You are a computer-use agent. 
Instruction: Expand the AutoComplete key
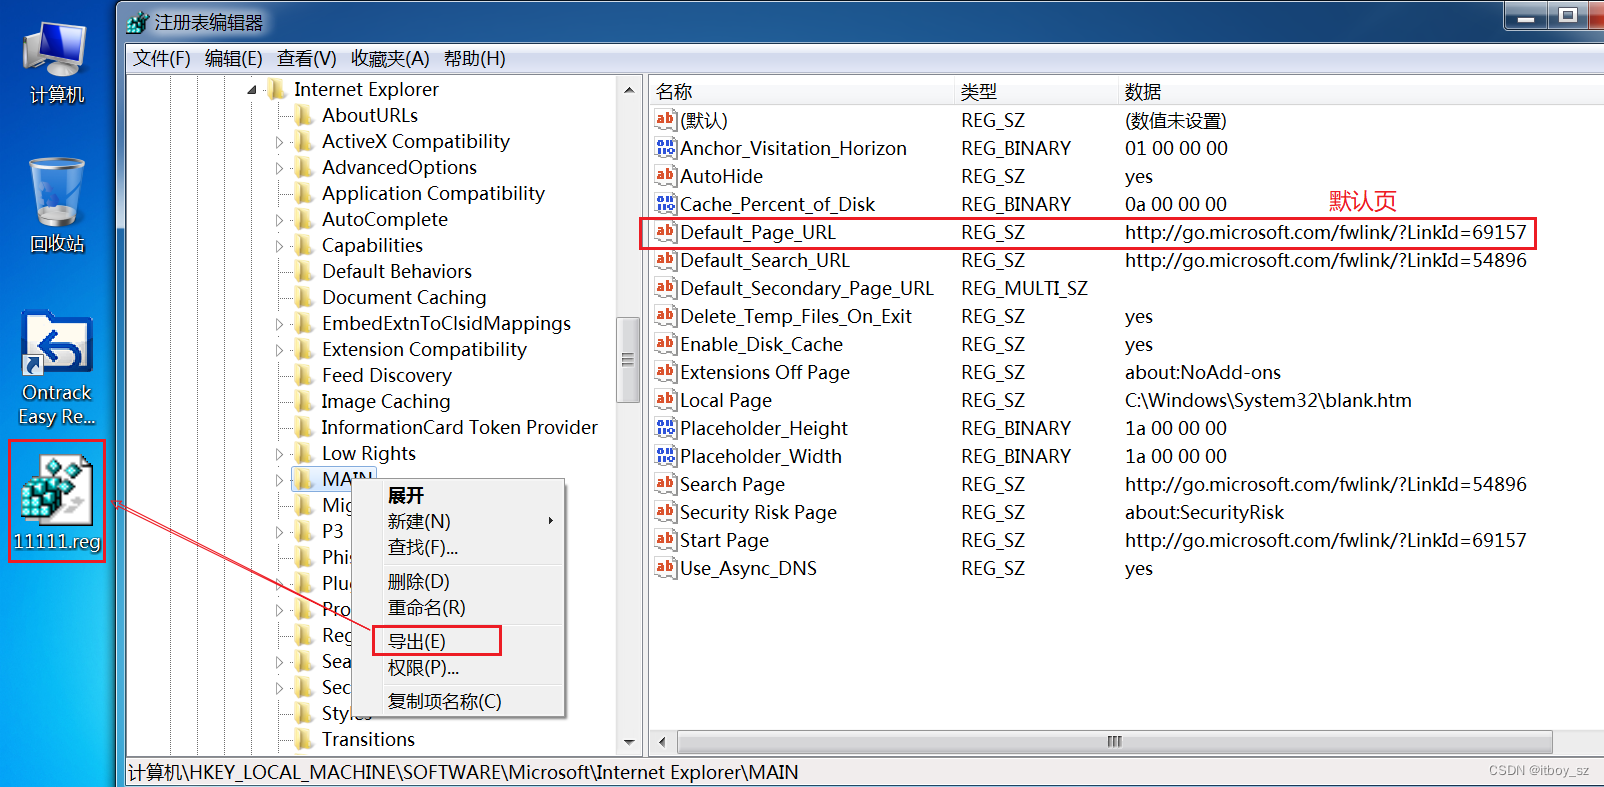point(280,220)
